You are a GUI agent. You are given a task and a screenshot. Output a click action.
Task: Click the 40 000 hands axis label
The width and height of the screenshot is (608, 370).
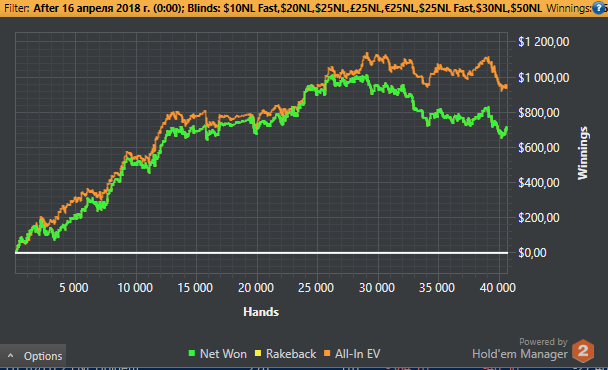tap(498, 288)
